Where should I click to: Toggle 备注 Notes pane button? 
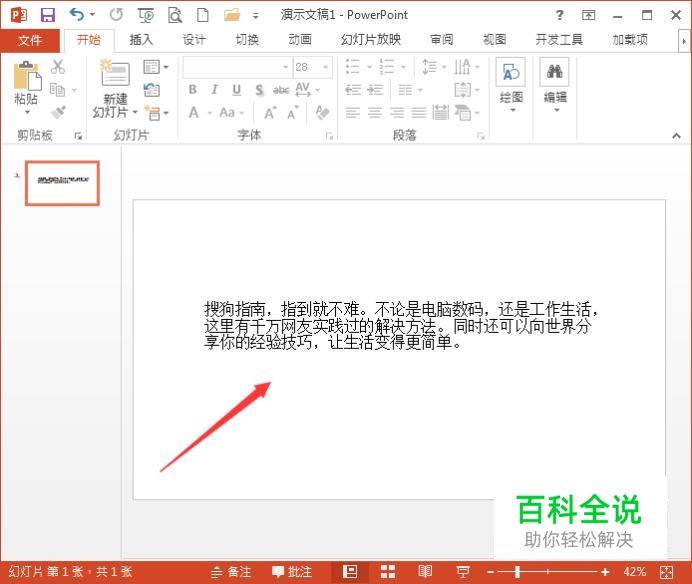tap(231, 572)
